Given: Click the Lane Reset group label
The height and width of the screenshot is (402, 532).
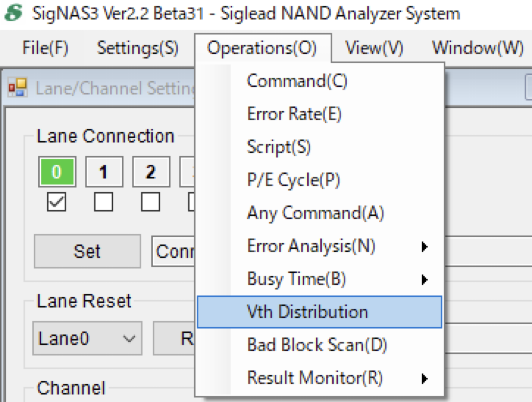Looking at the screenshot, I should [x=84, y=301].
